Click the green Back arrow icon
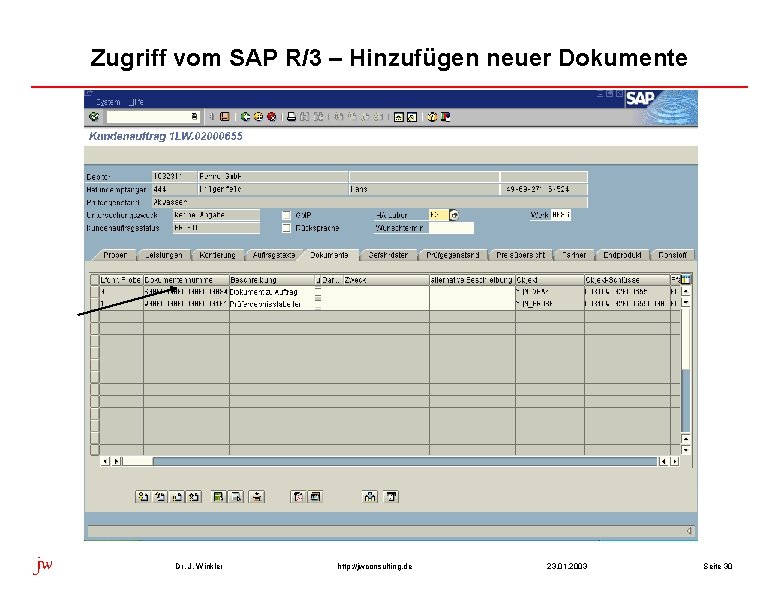 tap(245, 117)
